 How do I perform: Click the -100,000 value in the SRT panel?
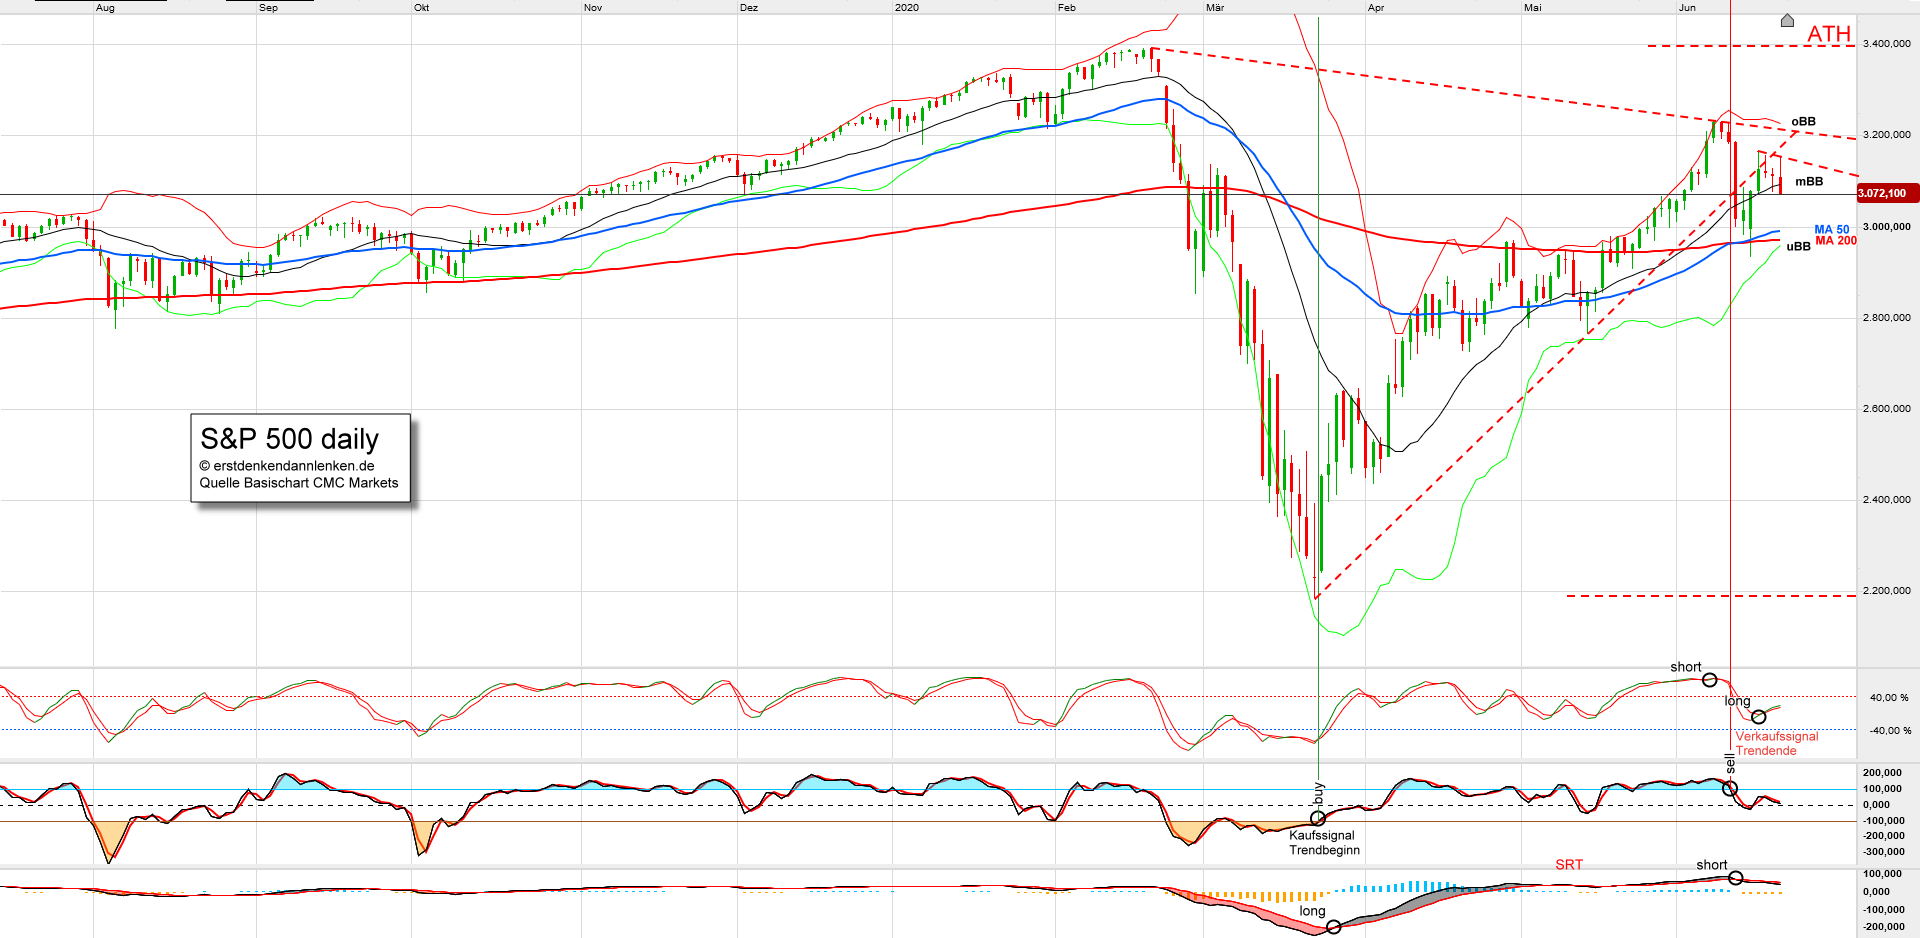tap(1883, 910)
